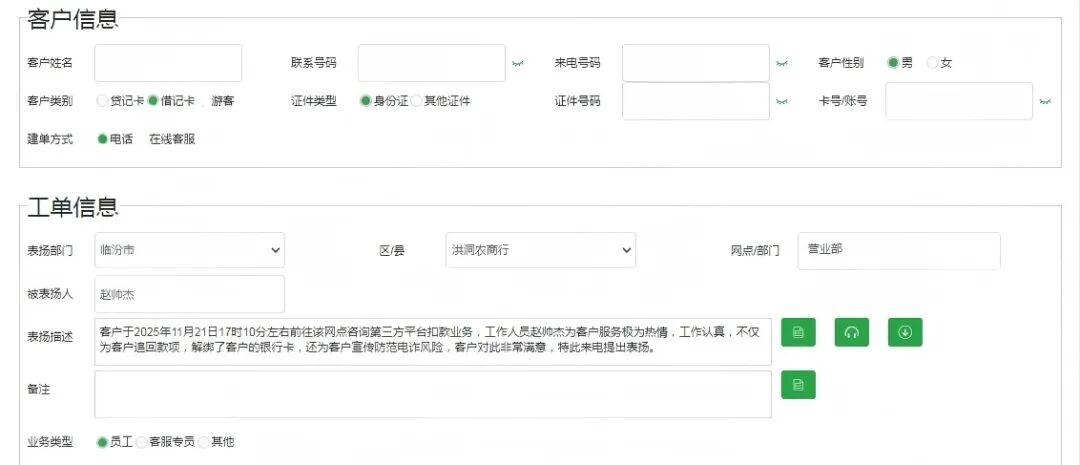Screen dimensions: 1080x465
Task: Click the eye icon beside 联系号码 field
Action: point(518,63)
